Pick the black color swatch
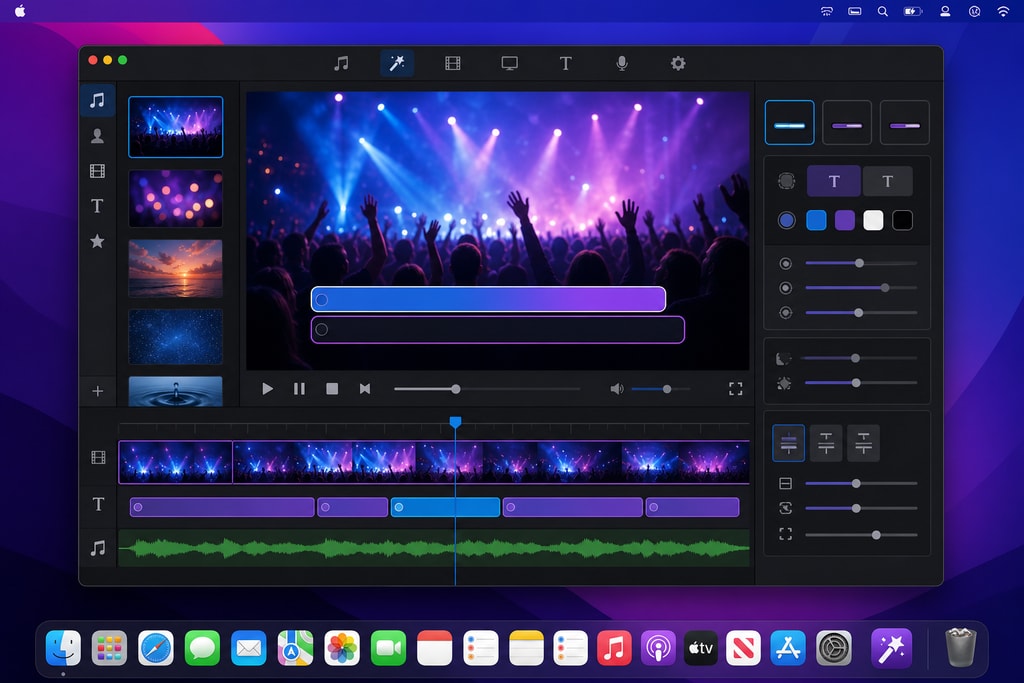 pyautogui.click(x=902, y=221)
